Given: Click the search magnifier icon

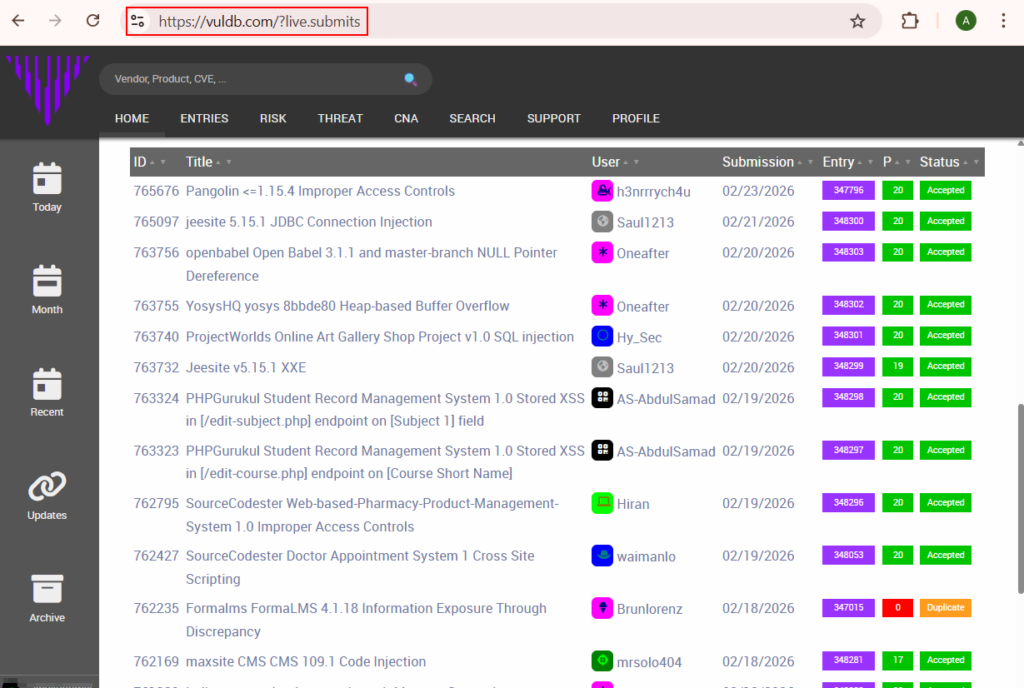Looking at the screenshot, I should coord(410,78).
